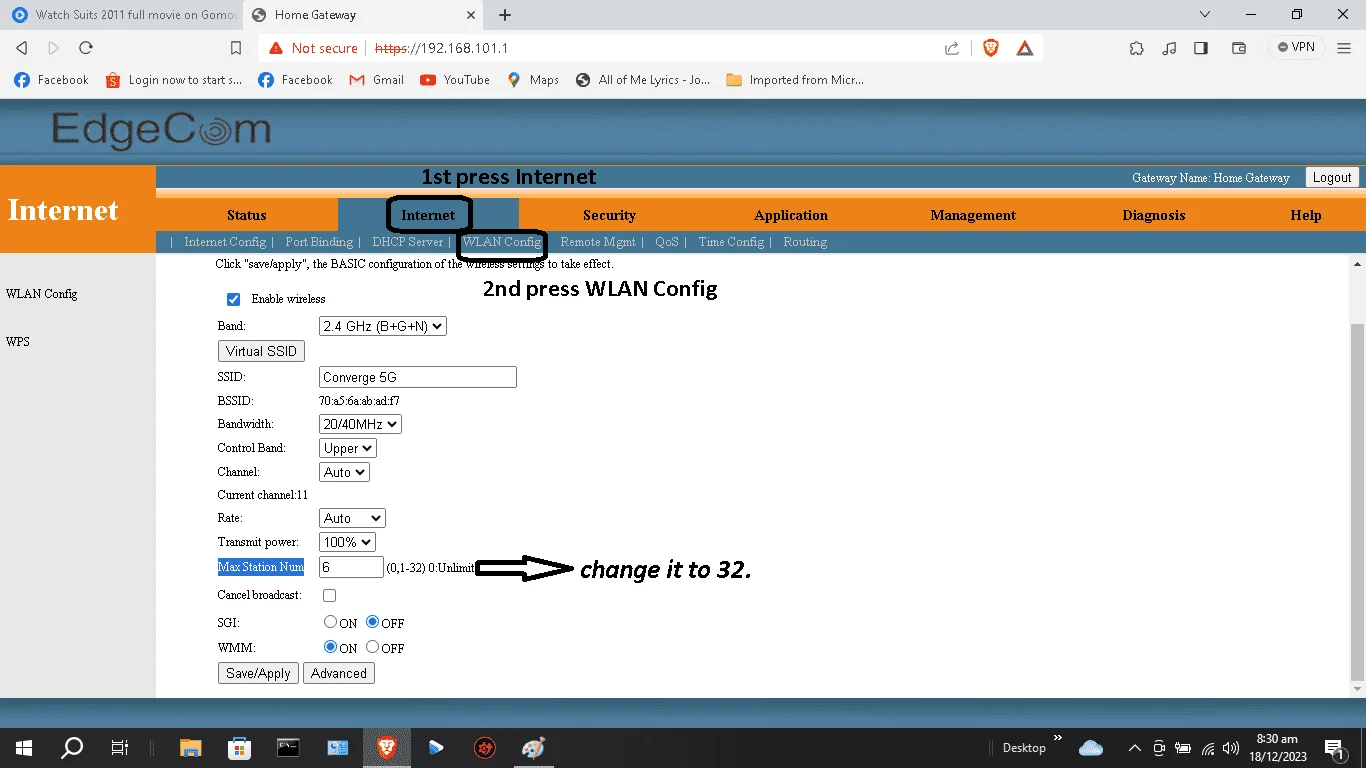
Task: Open the Brave hamburger main menu
Action: pos(1343,48)
